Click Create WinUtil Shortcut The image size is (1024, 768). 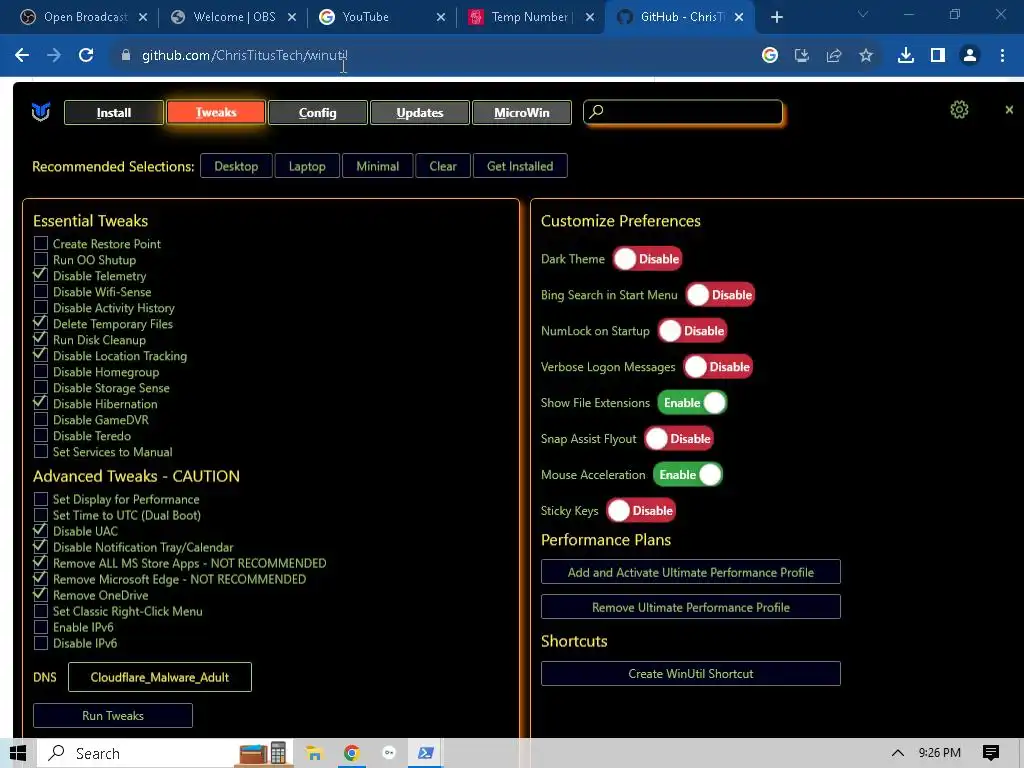coord(690,673)
